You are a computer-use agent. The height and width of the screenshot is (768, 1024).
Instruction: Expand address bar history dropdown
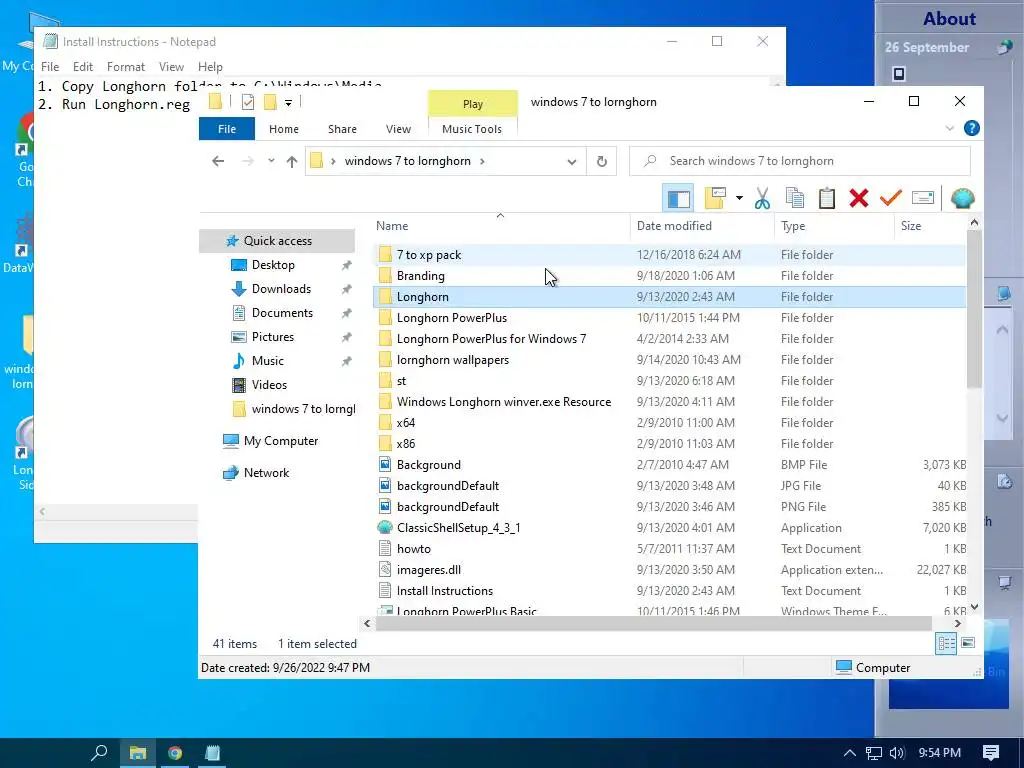[x=572, y=161]
